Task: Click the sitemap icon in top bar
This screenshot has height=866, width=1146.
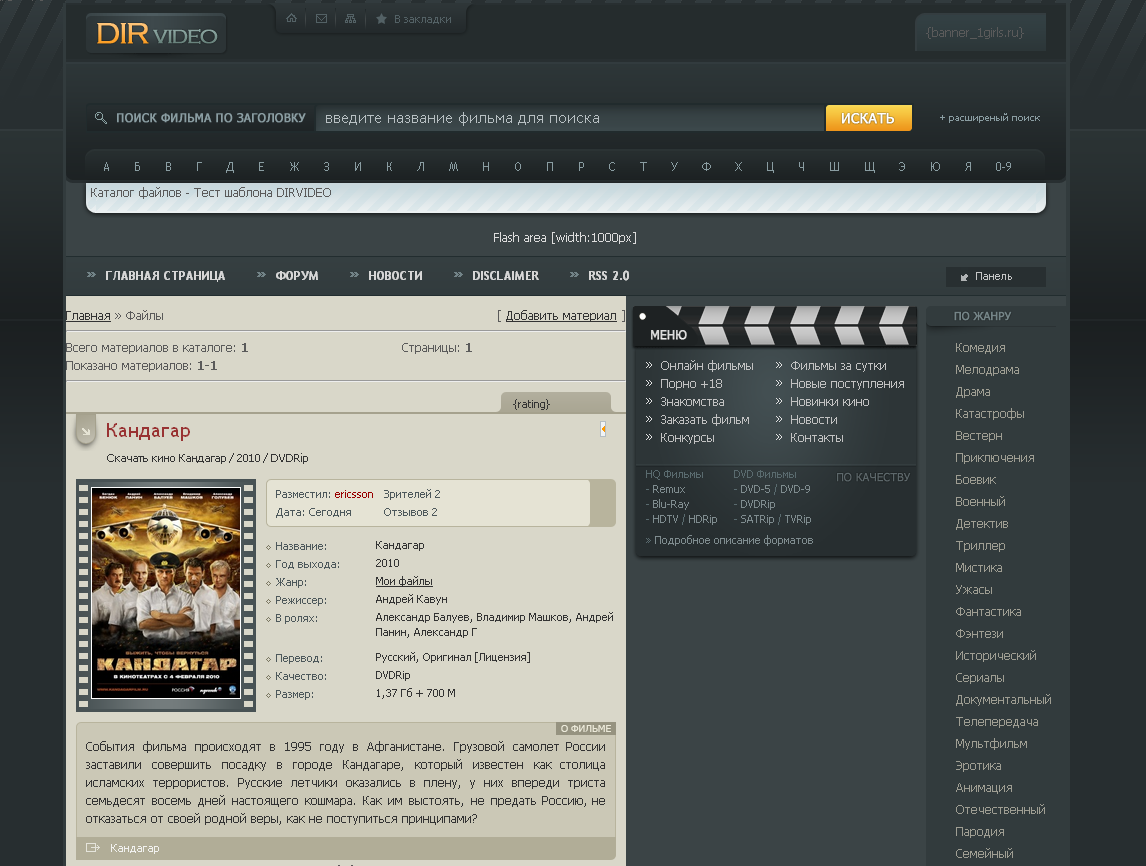Action: click(x=350, y=19)
